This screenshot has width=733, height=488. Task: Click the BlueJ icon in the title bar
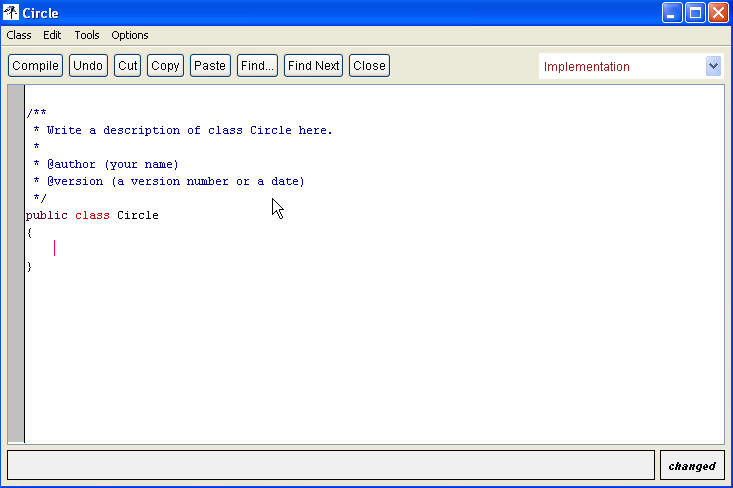[11, 13]
